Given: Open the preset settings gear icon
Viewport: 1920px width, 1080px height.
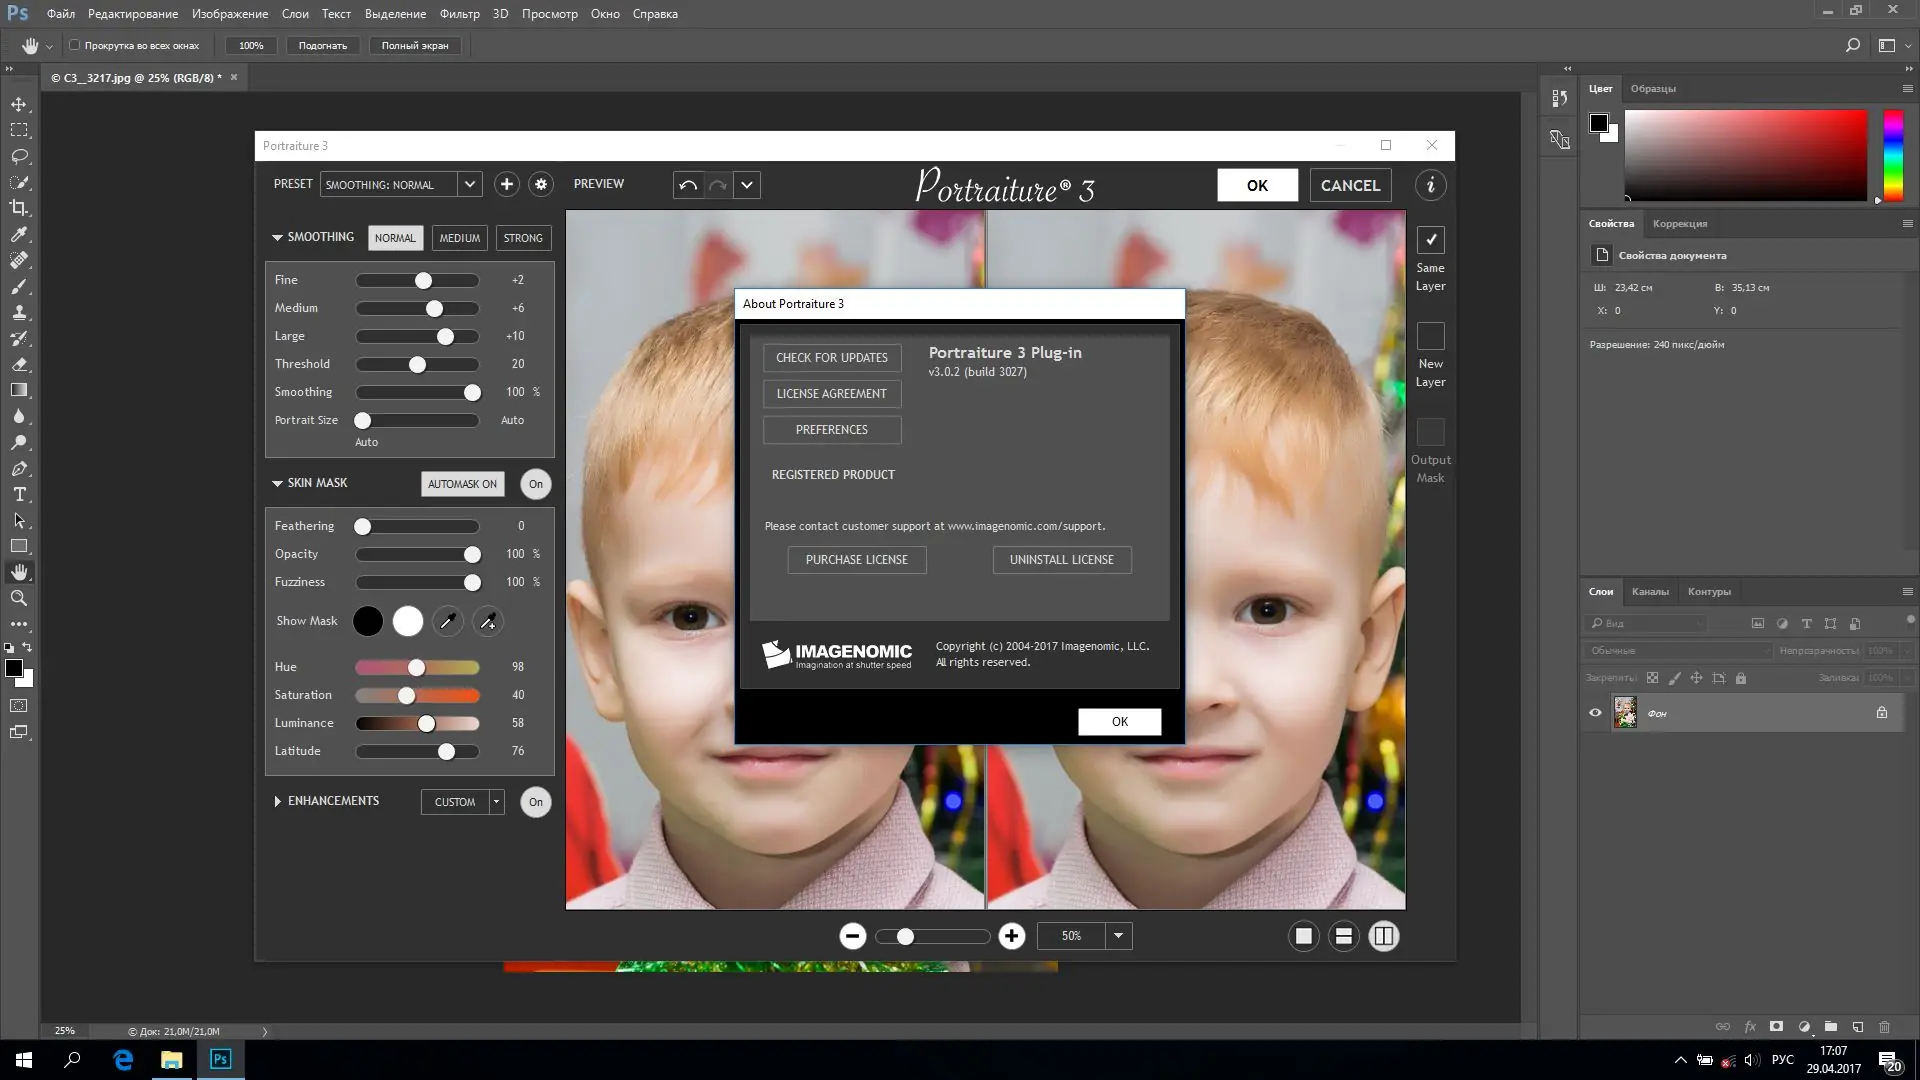Looking at the screenshot, I should point(541,184).
